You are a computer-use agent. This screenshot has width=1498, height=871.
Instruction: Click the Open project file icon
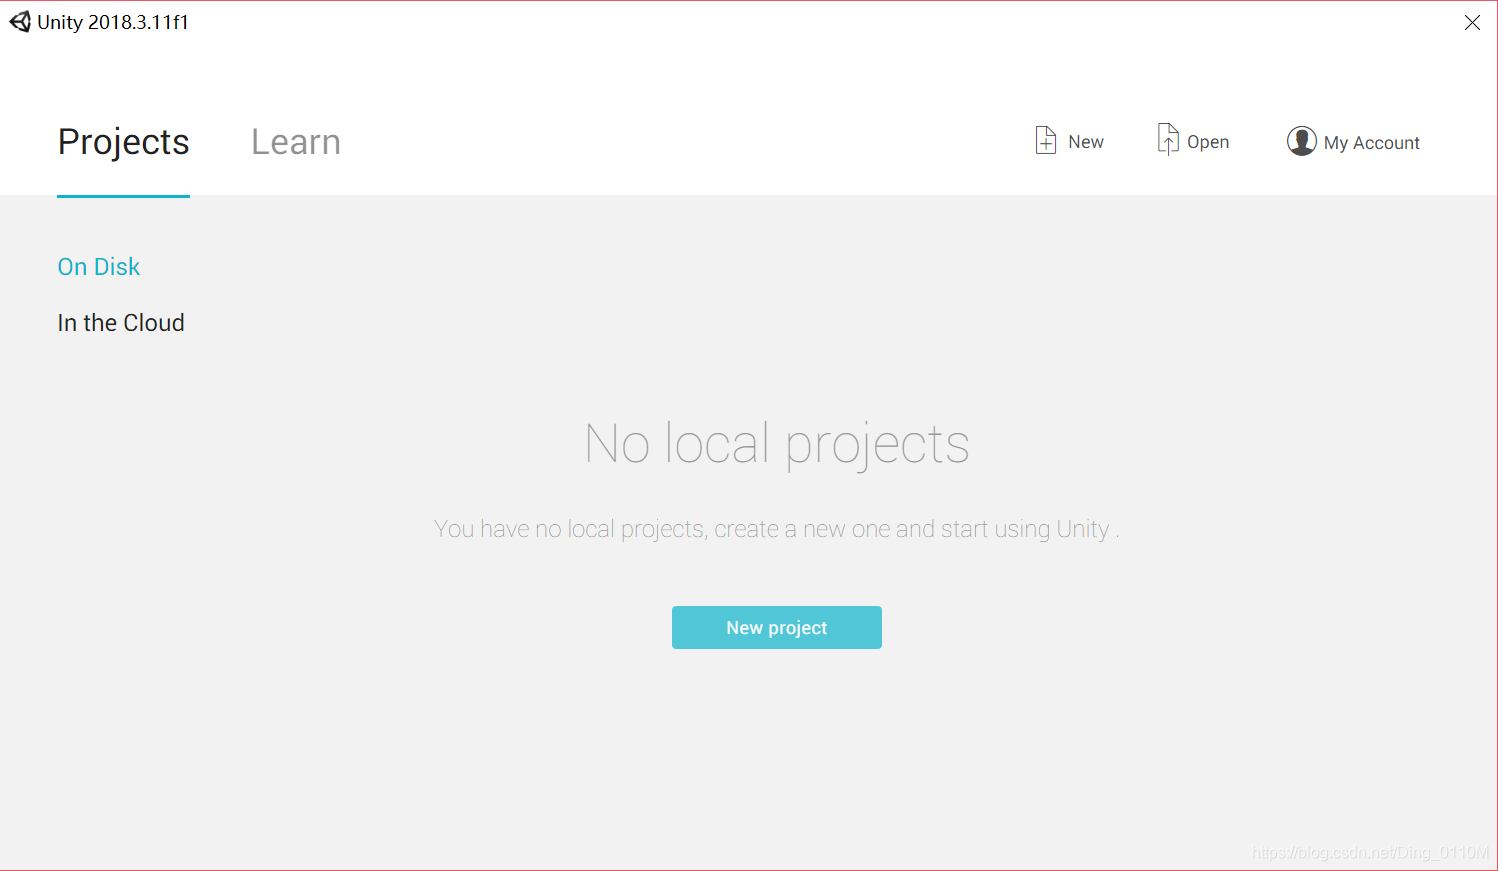click(1168, 139)
